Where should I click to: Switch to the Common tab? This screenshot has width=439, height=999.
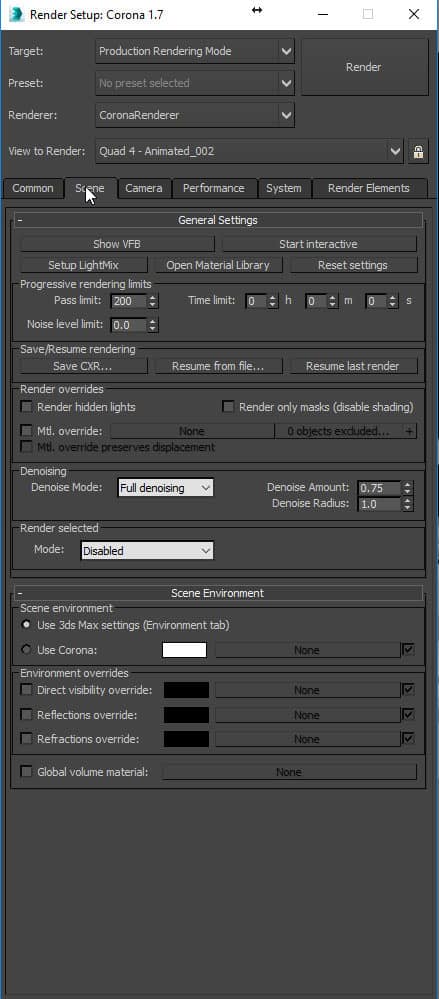coord(33,189)
